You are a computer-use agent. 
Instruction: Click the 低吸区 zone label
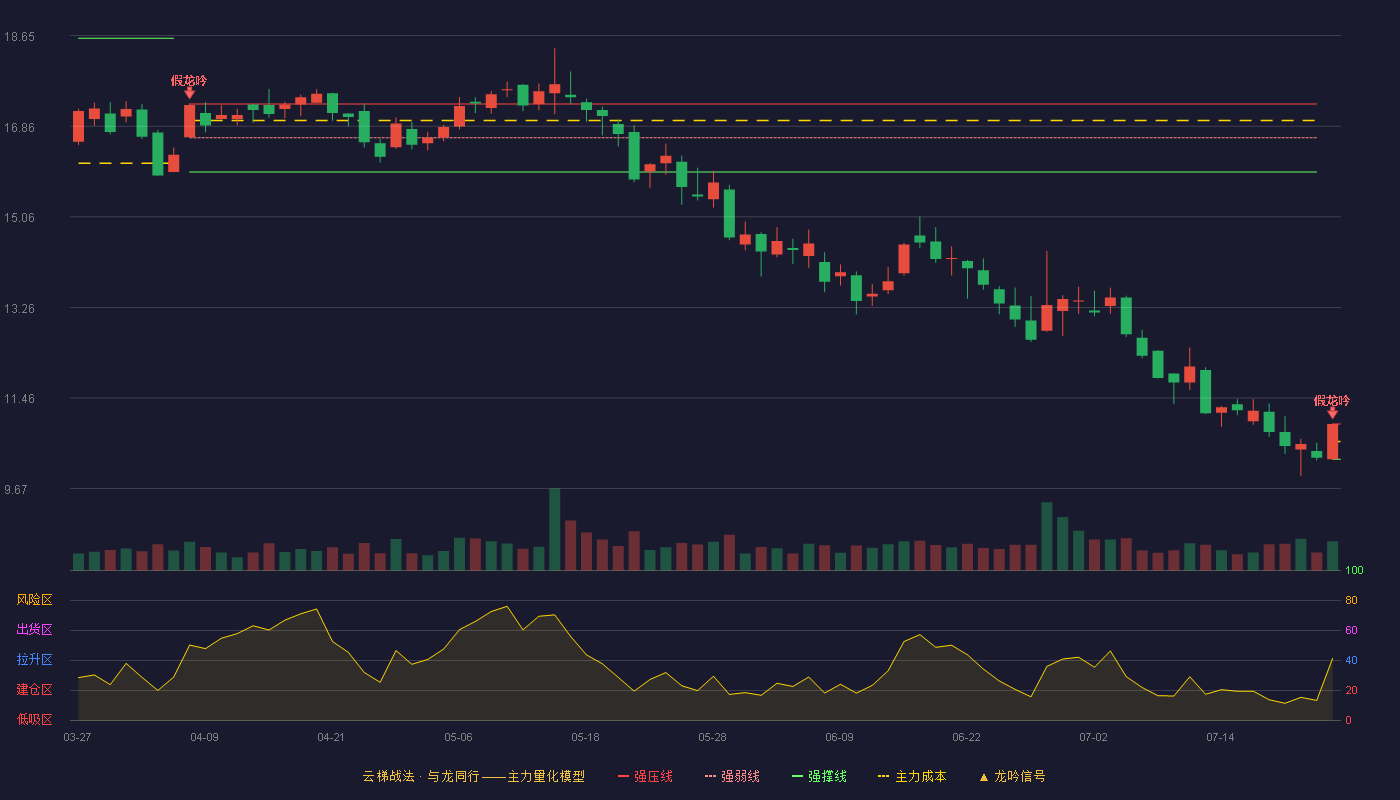(x=35, y=719)
